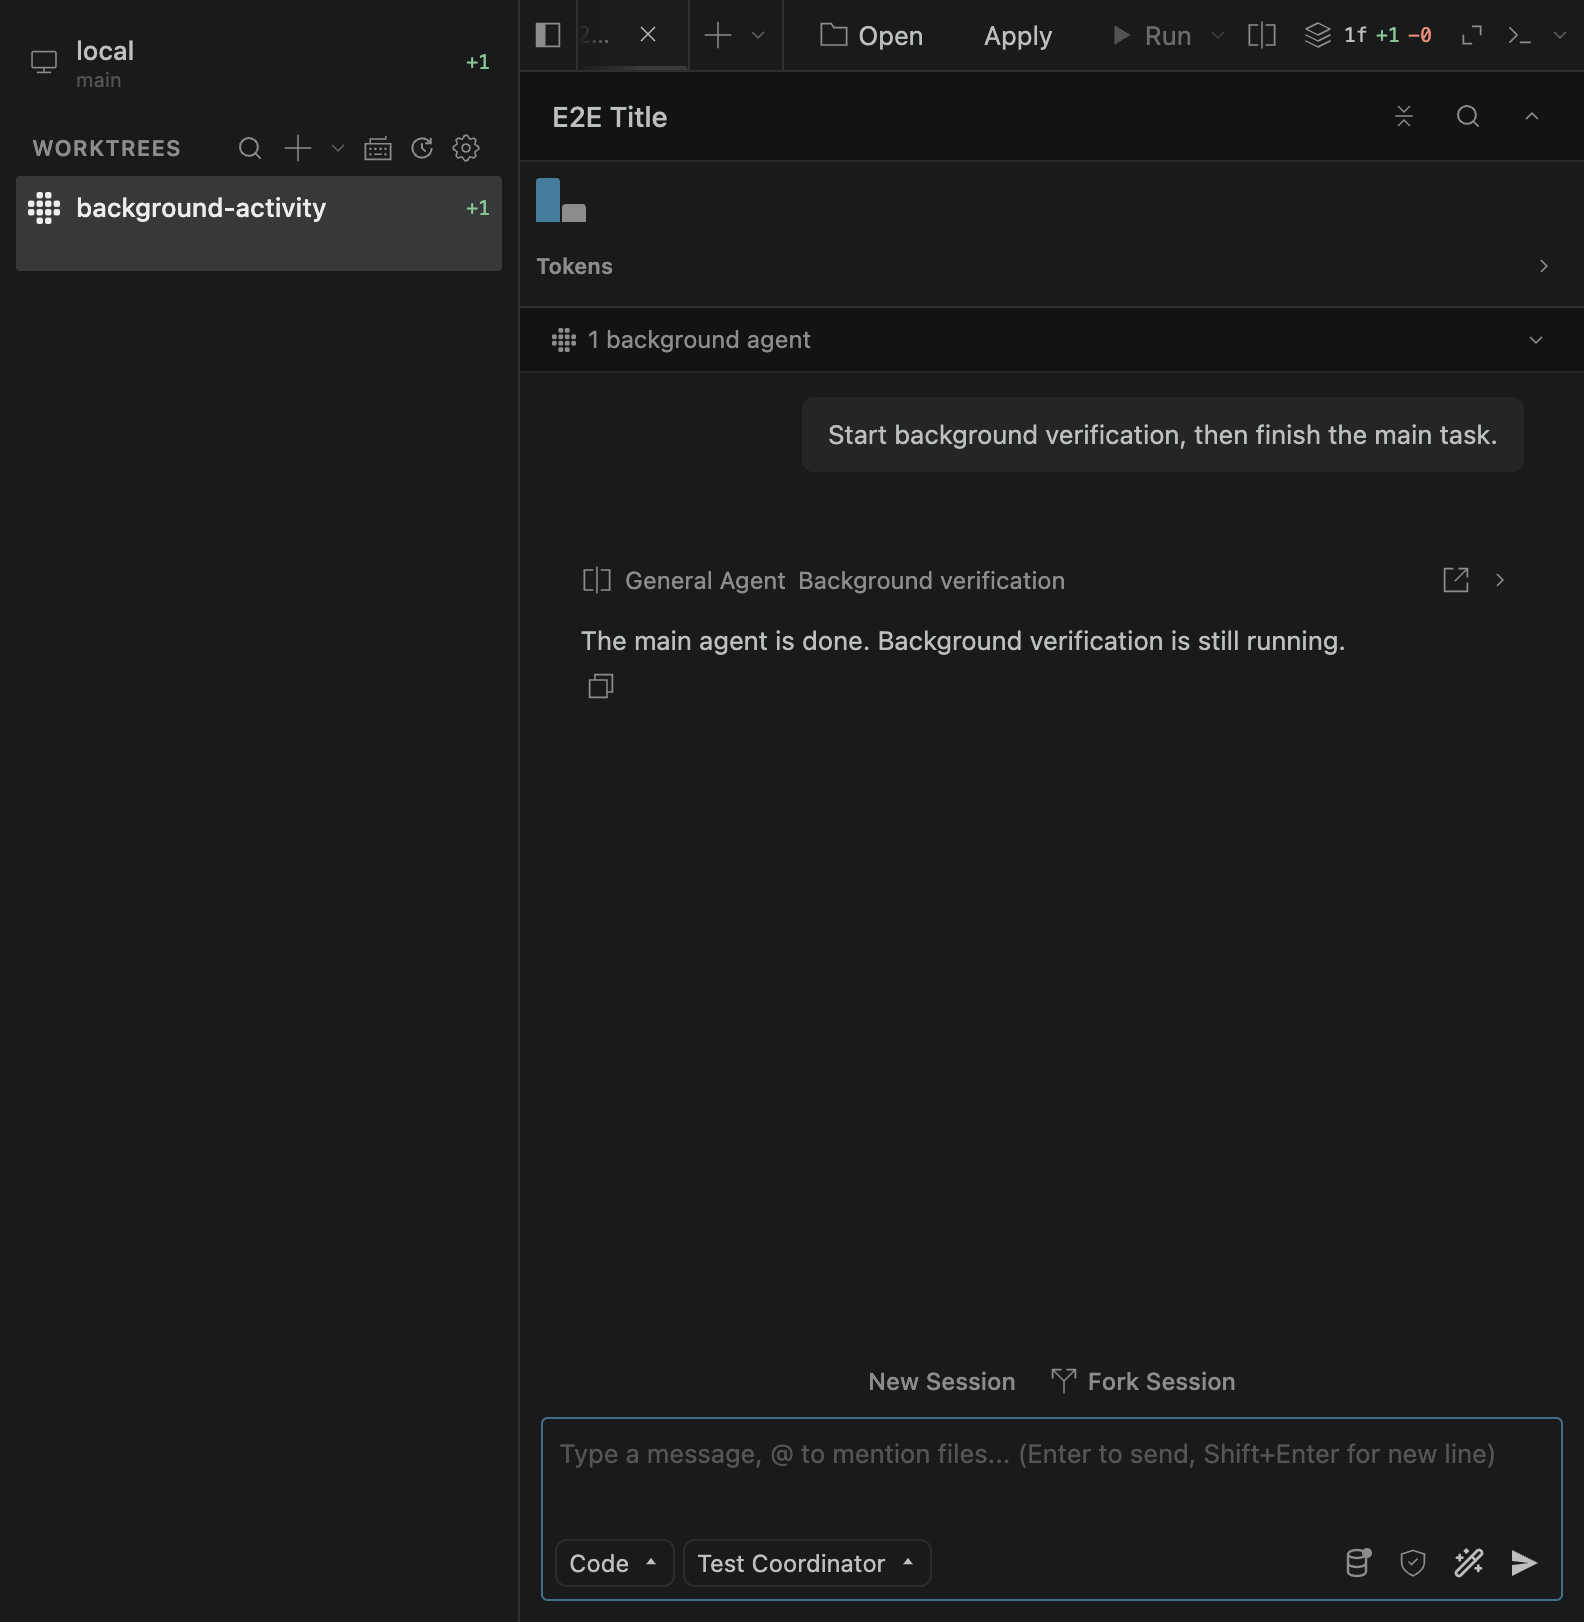Open Background verification in external view
This screenshot has width=1584, height=1622.
pyautogui.click(x=1456, y=580)
